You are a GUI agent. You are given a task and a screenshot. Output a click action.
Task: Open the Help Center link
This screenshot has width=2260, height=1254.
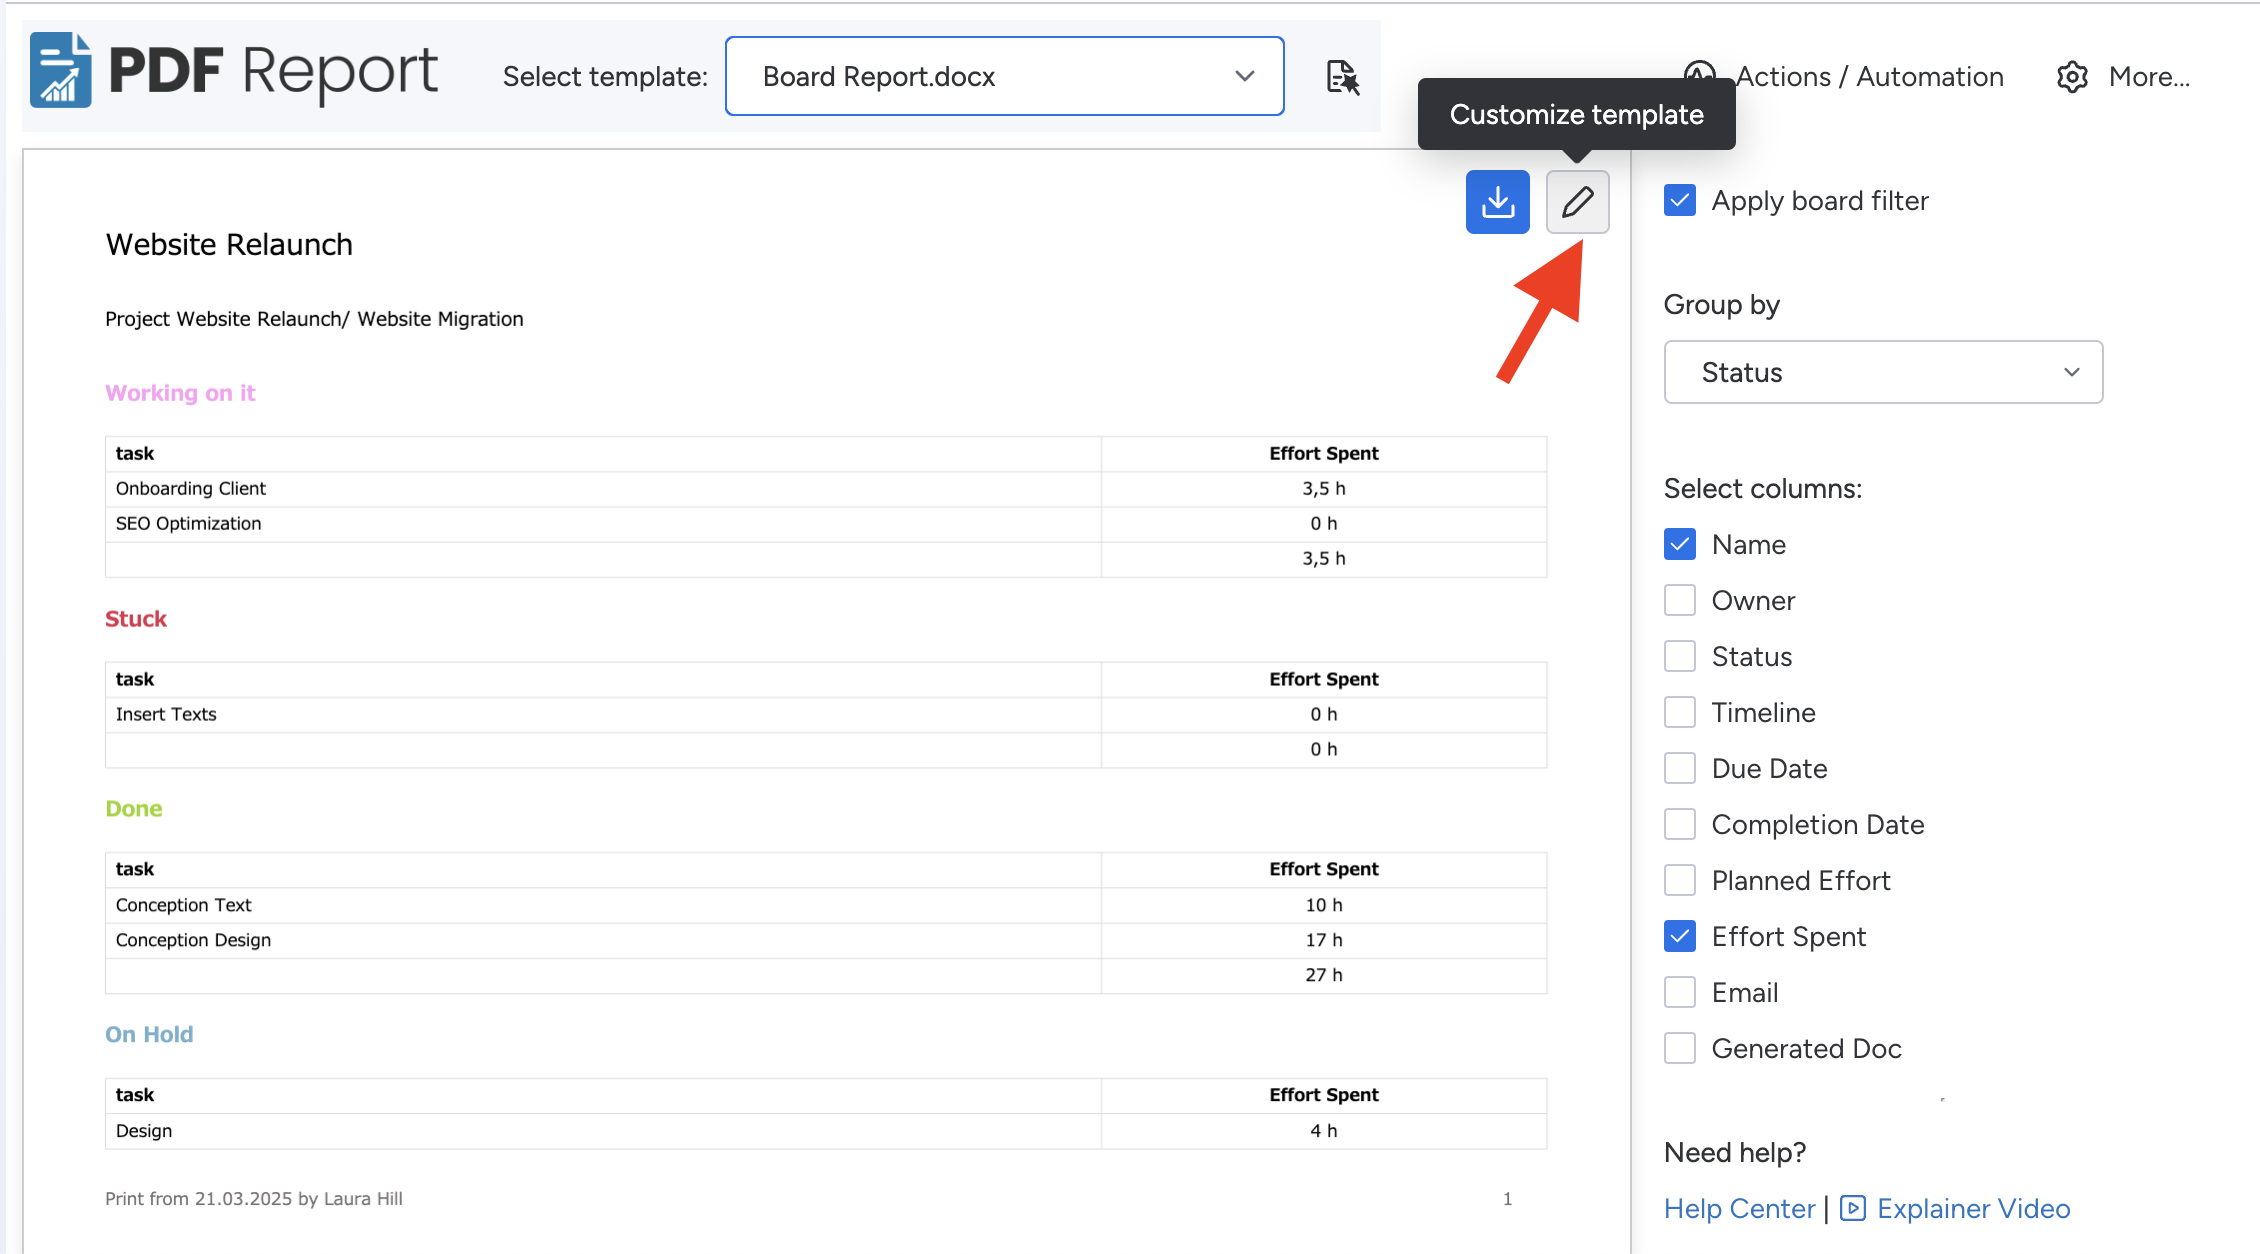click(x=1739, y=1208)
